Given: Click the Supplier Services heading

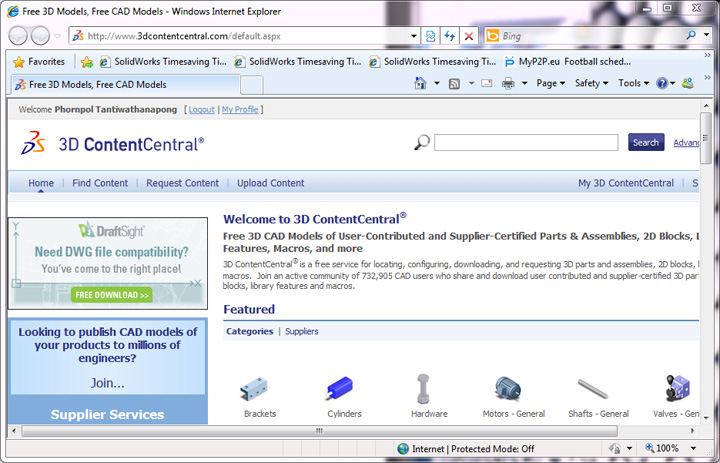Looking at the screenshot, I should pyautogui.click(x=107, y=414).
